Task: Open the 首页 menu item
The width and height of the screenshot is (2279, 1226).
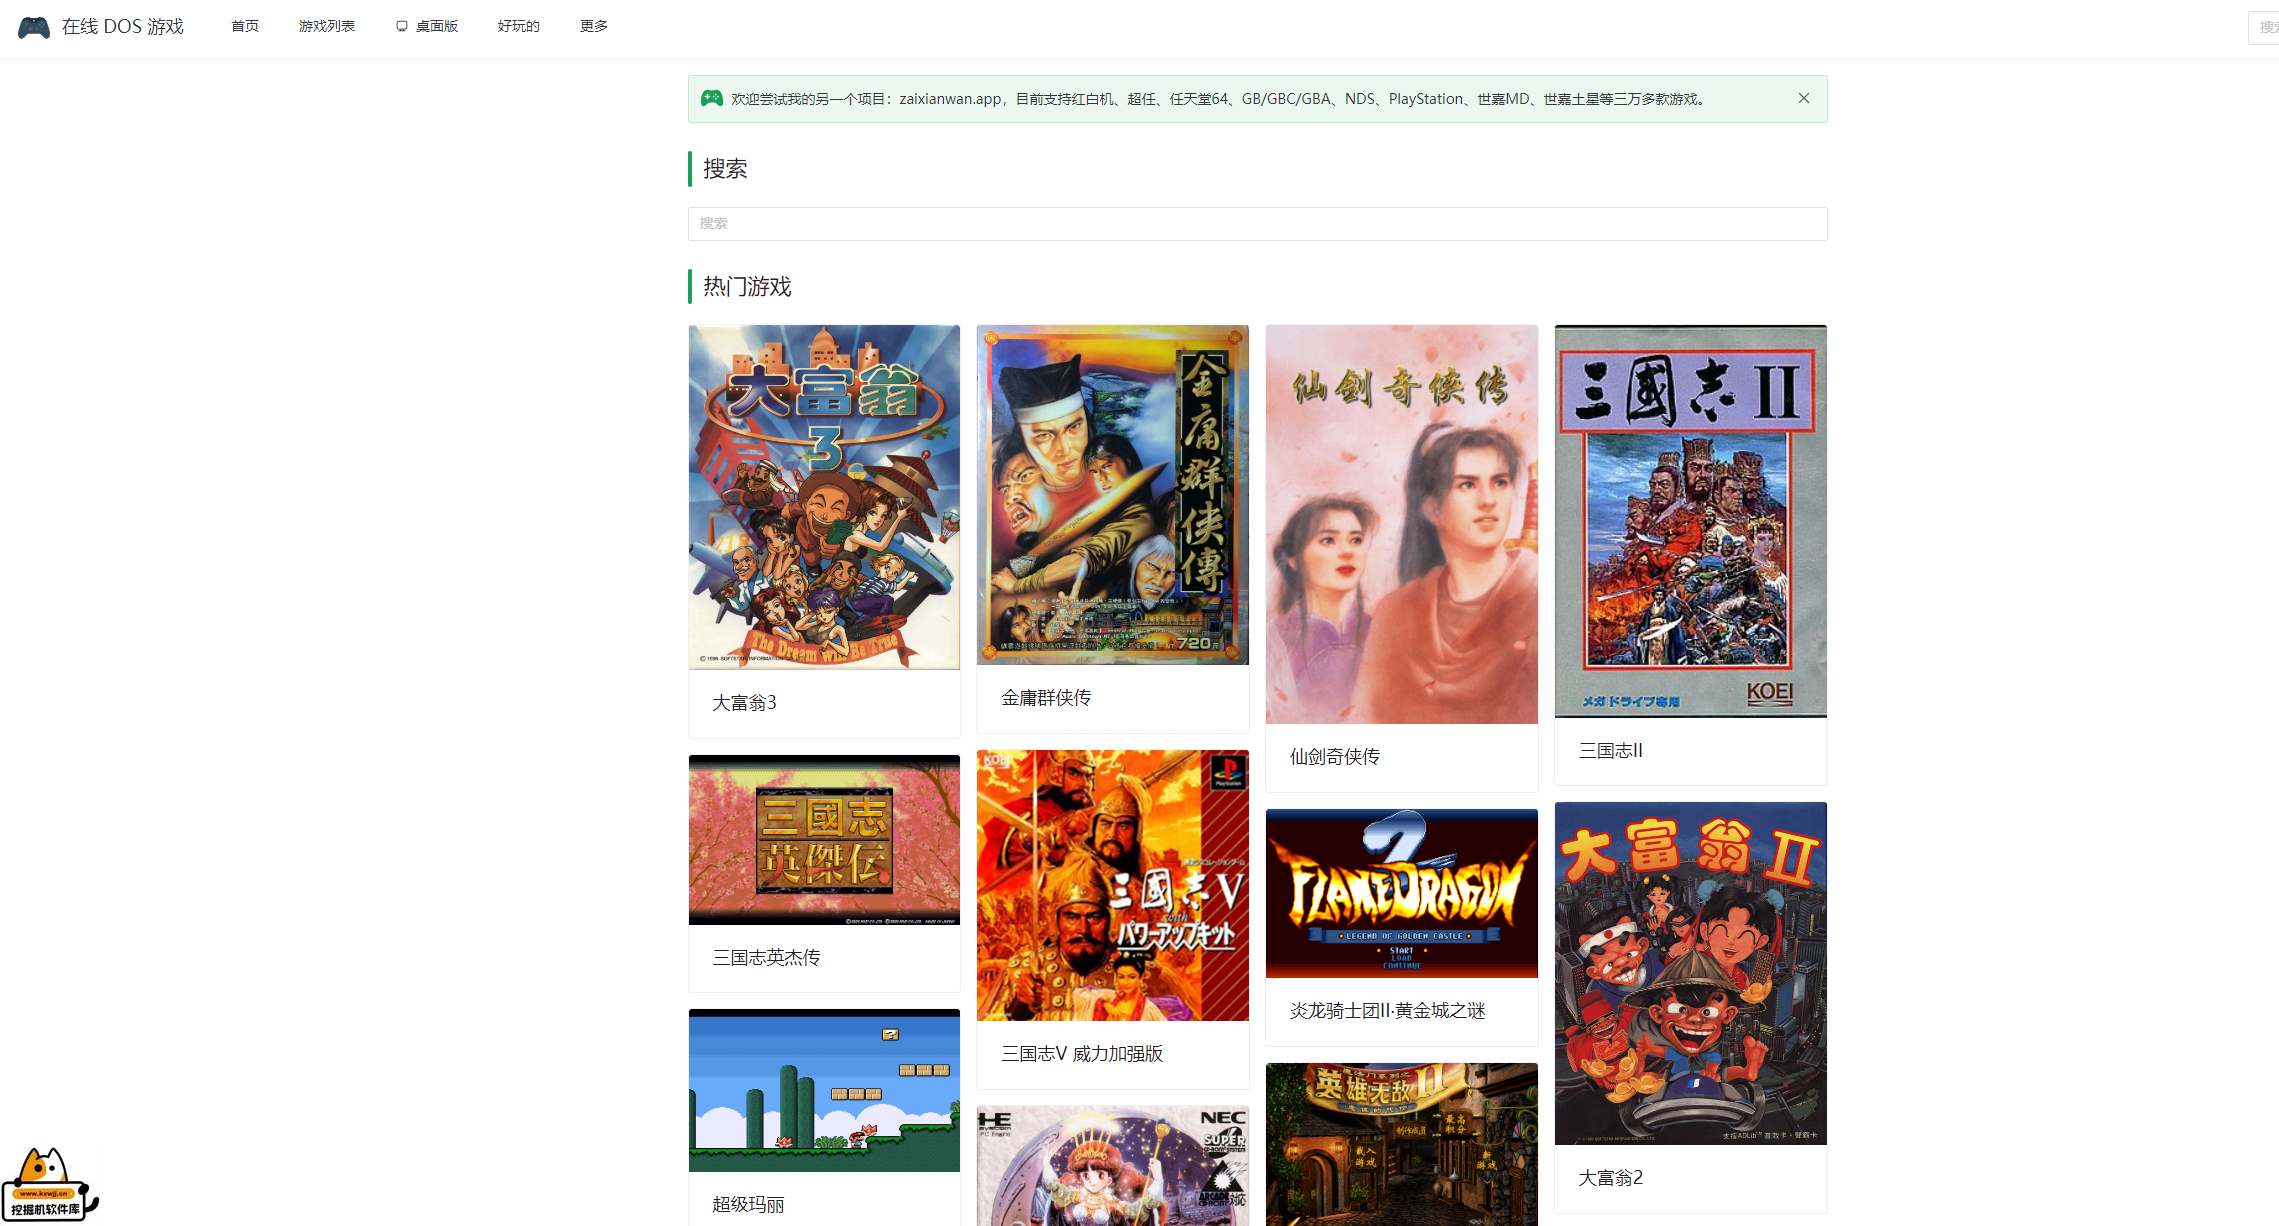Action: [244, 26]
